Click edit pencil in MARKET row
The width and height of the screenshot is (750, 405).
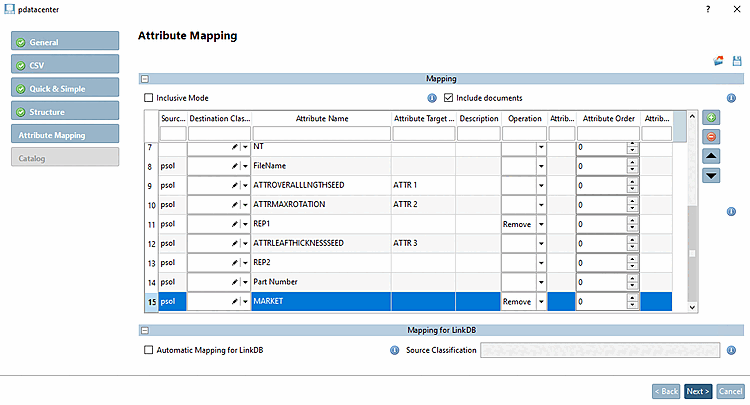point(234,302)
